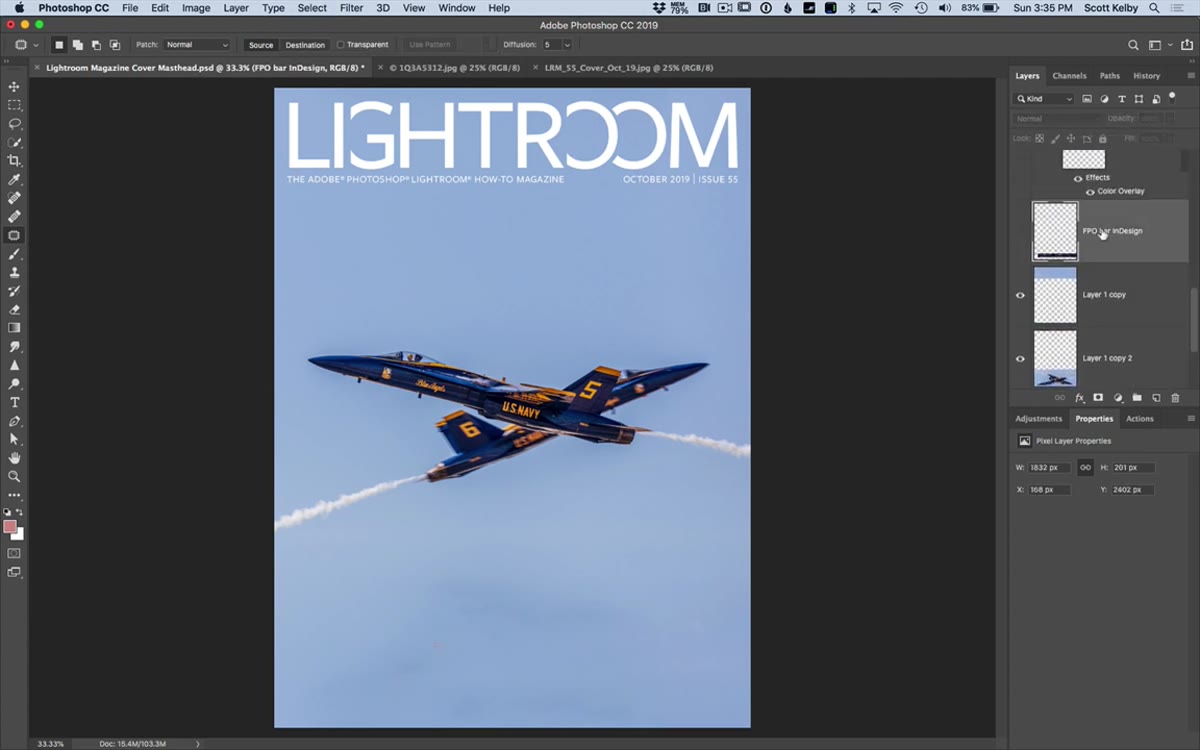Select the Crop tool
This screenshot has width=1200, height=750.
click(14, 161)
